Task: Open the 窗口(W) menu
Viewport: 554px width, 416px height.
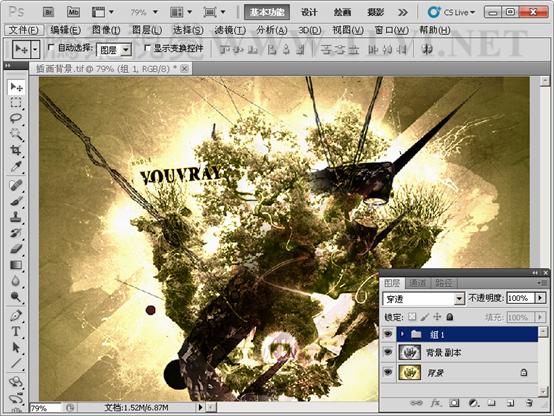Action: tap(391, 30)
